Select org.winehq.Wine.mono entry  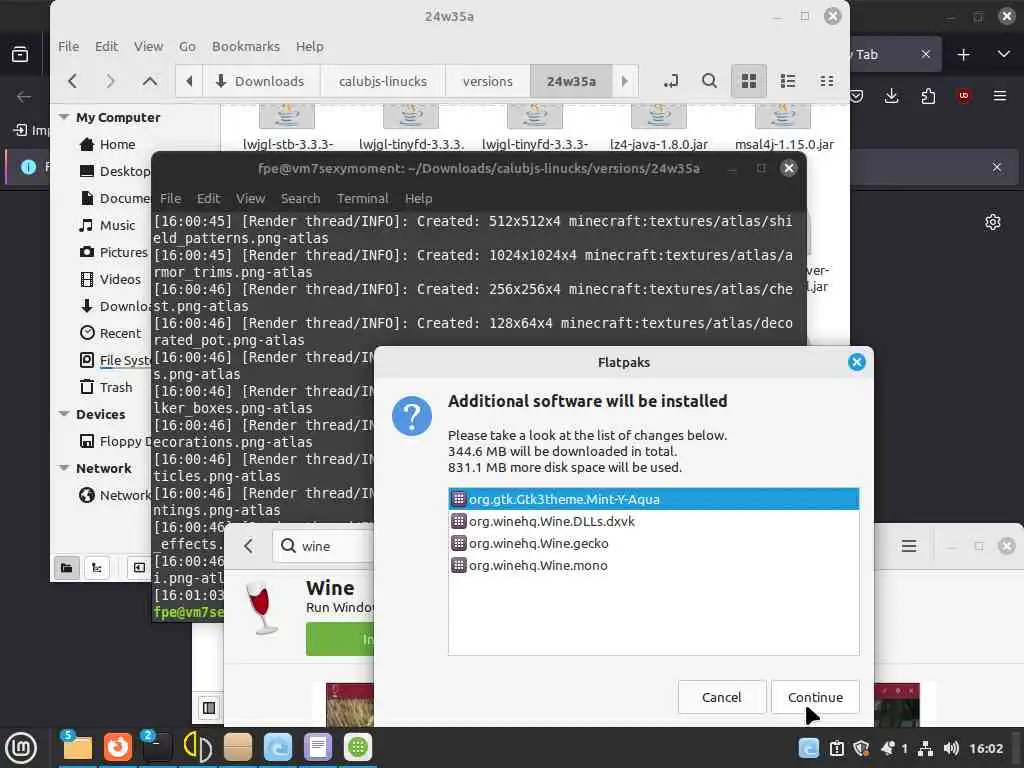654,566
